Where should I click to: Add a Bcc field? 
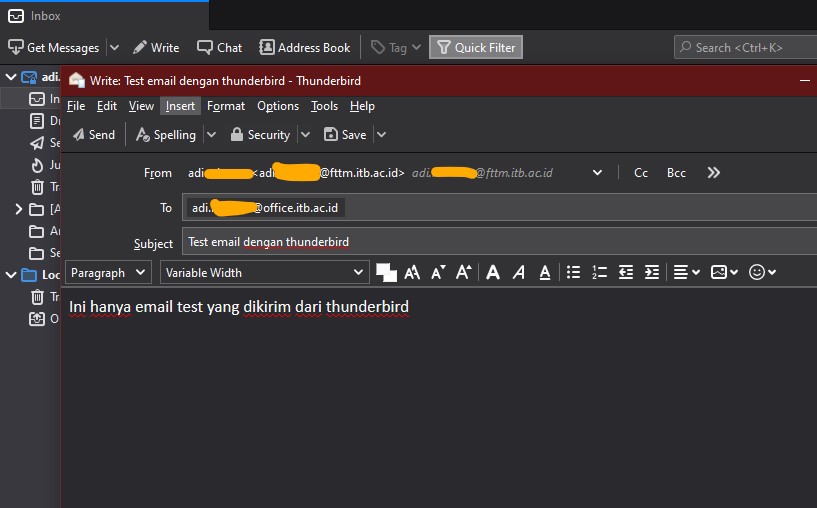click(x=676, y=173)
